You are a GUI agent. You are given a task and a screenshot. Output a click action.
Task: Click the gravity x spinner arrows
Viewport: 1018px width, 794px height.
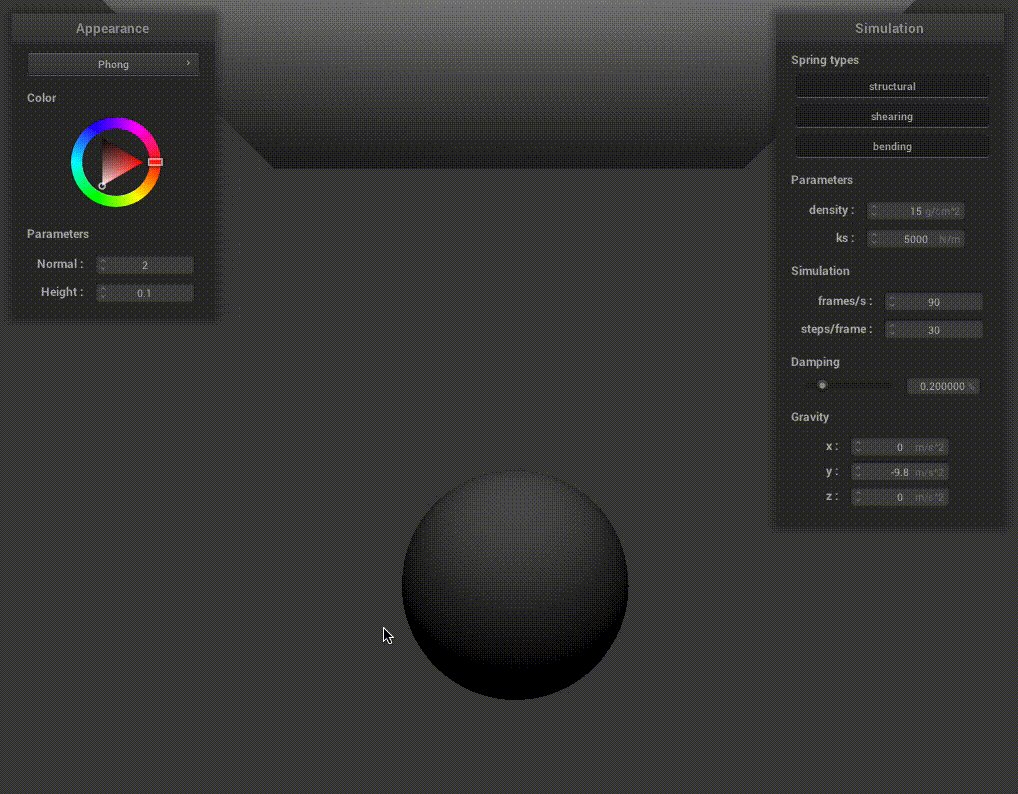[858, 447]
